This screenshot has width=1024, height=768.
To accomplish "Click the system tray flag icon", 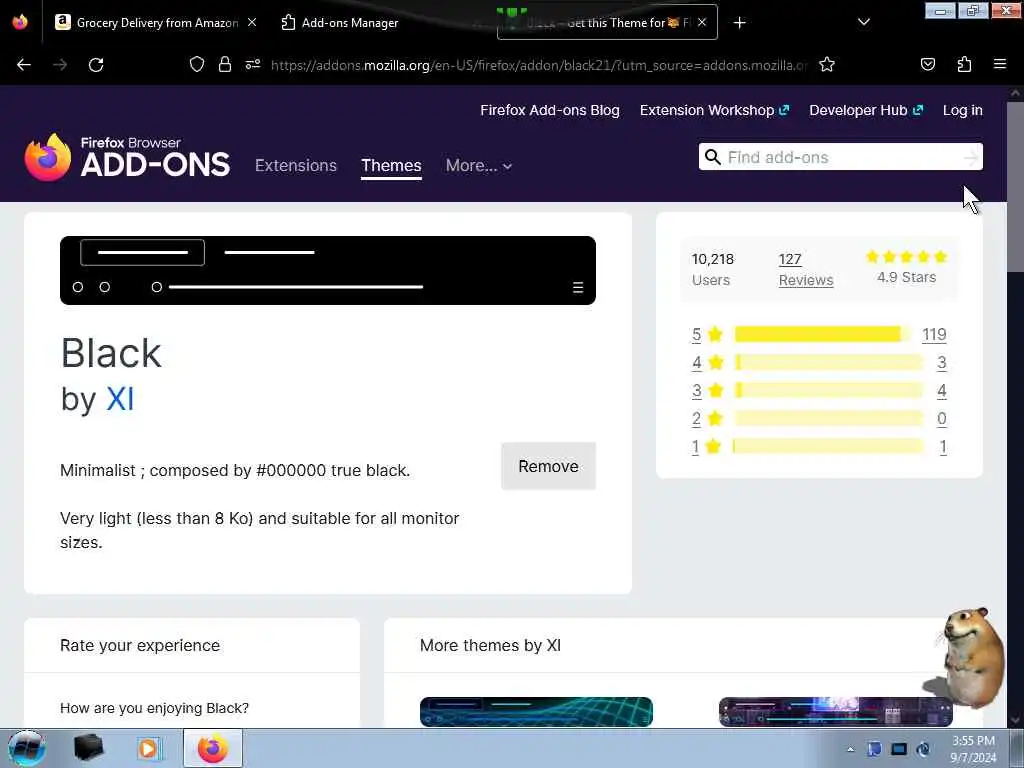I will (874, 749).
